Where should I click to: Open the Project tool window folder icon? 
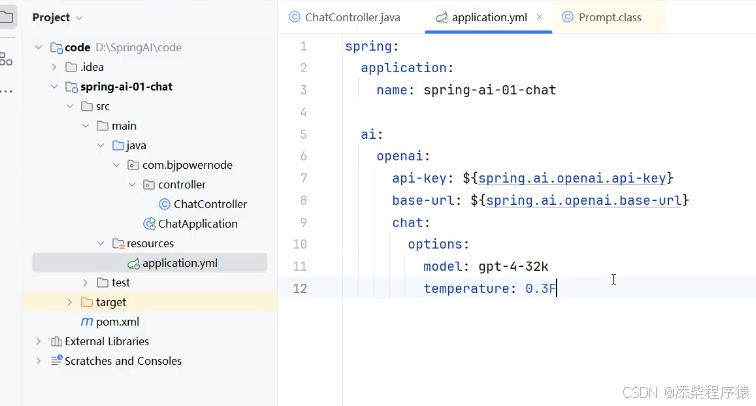pyautogui.click(x=7, y=17)
